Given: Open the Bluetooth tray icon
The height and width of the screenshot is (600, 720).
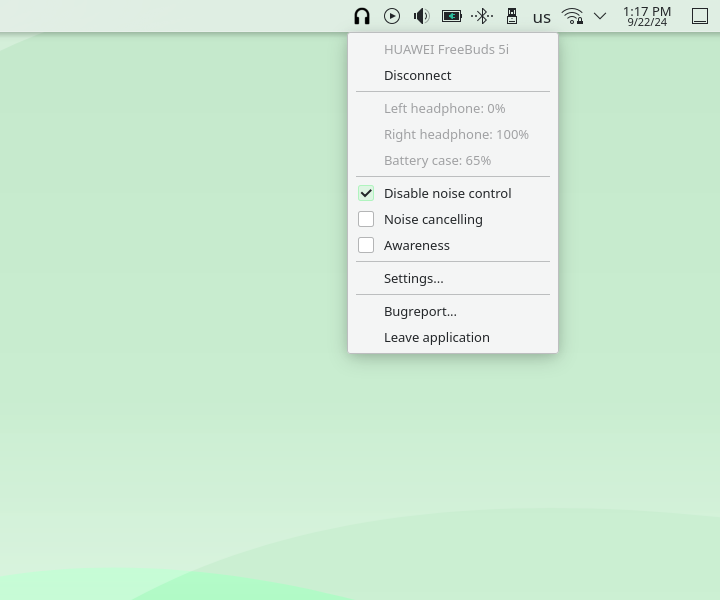Looking at the screenshot, I should (x=482, y=17).
